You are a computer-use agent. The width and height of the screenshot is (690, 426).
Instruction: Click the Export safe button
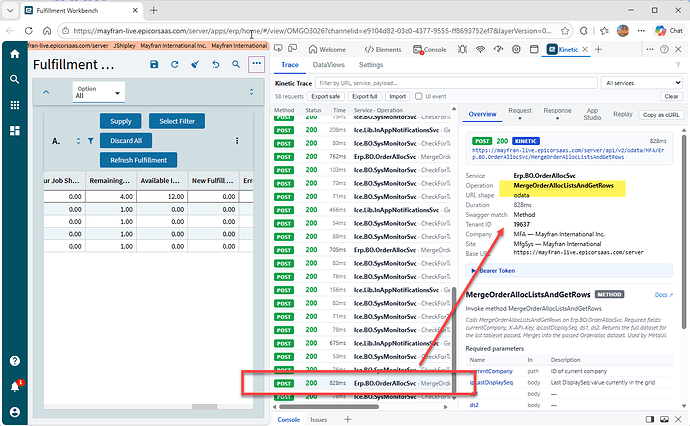click(x=326, y=96)
